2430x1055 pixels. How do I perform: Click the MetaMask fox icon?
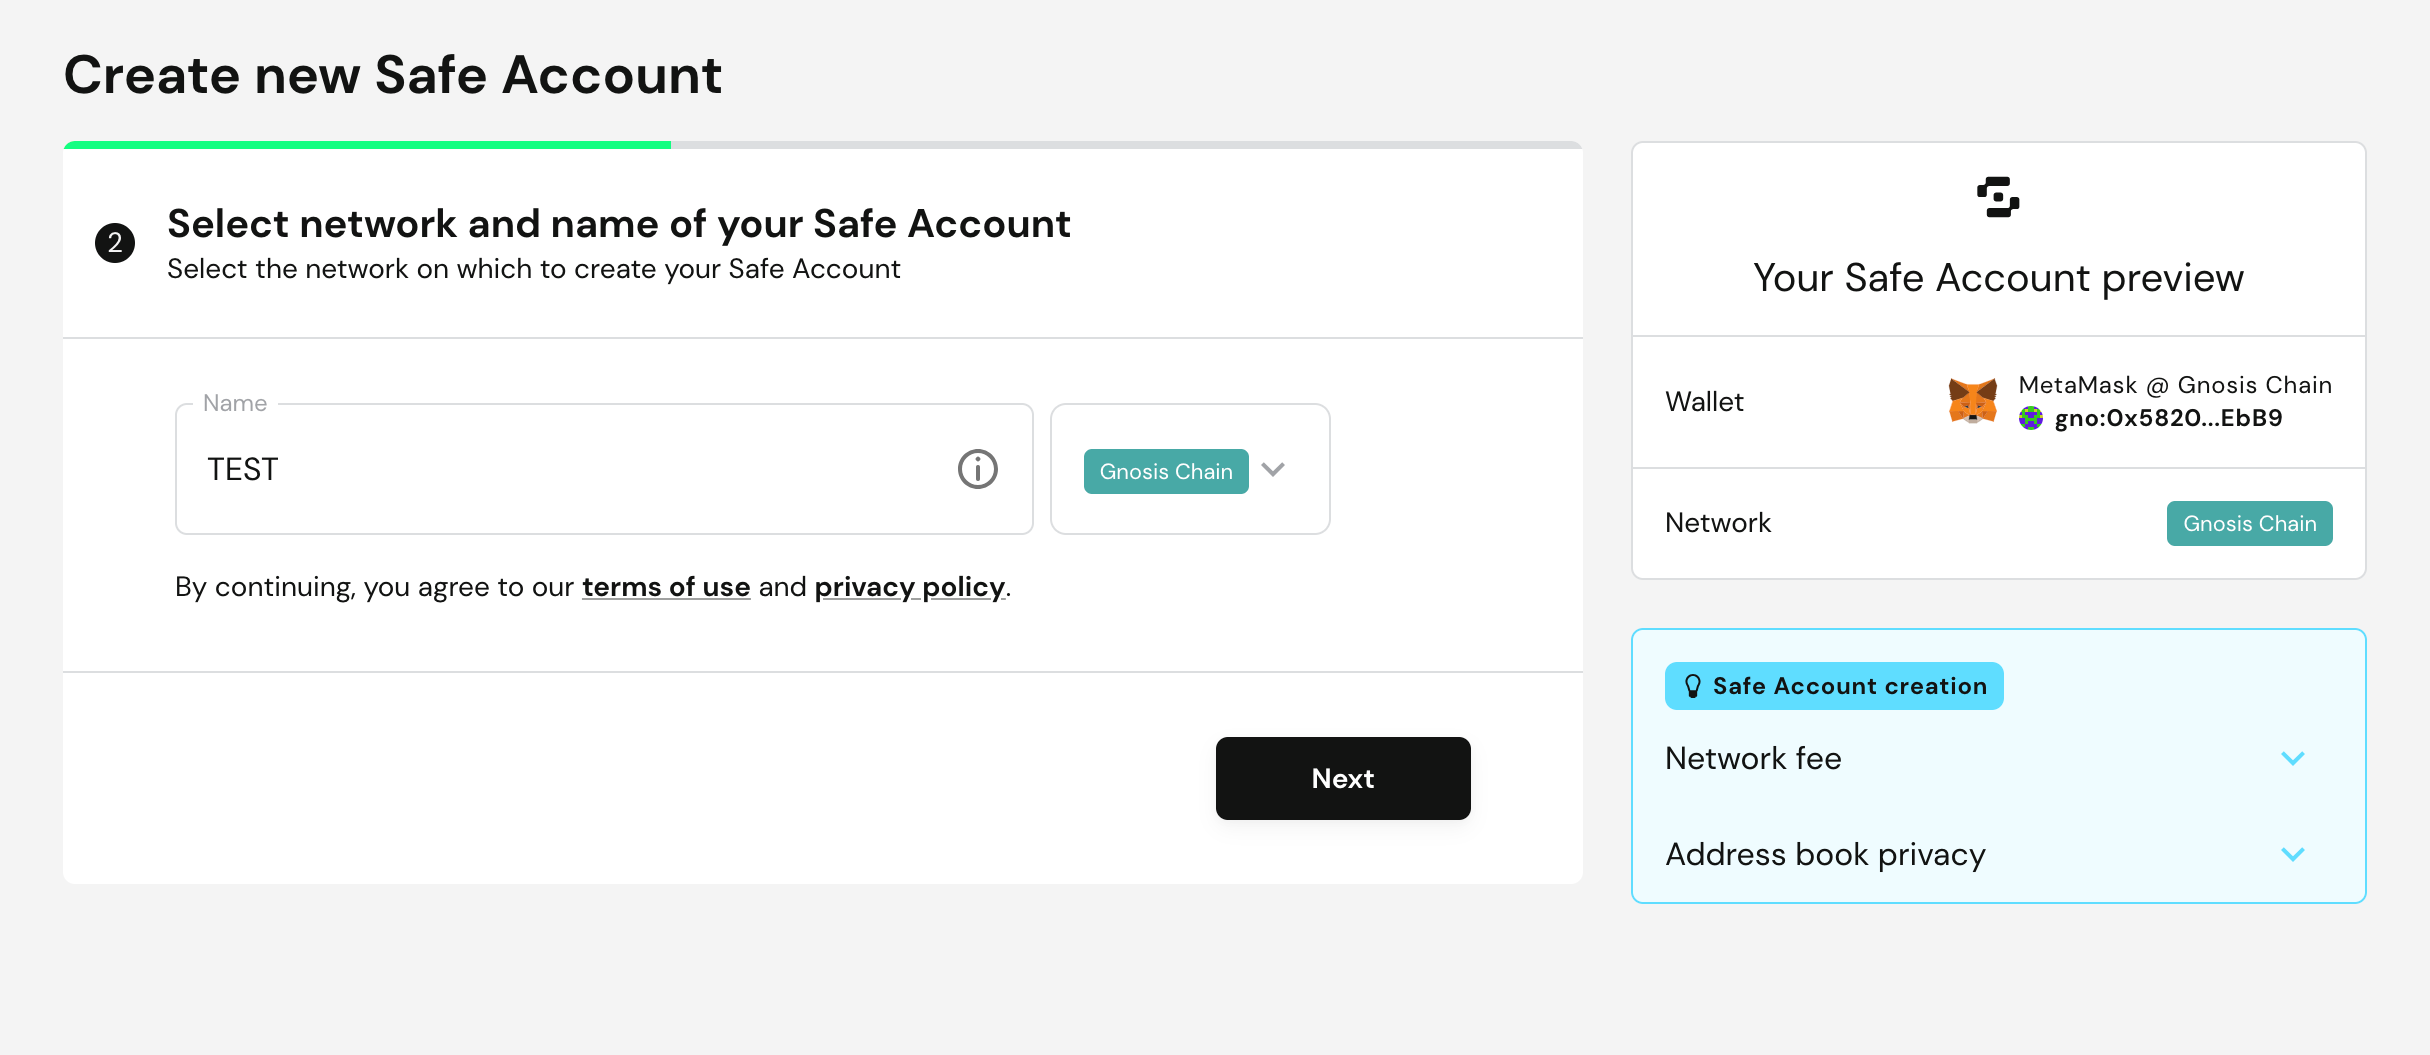pos(1972,401)
